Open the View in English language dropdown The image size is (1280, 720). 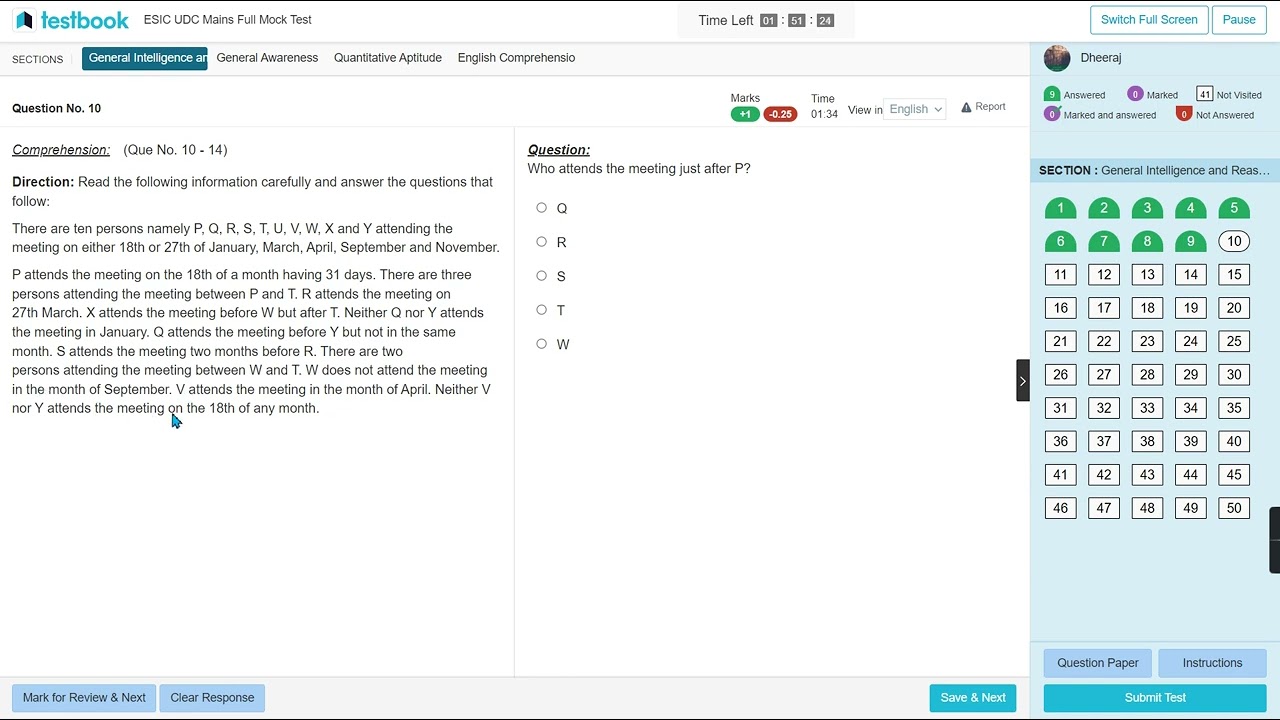click(x=915, y=109)
